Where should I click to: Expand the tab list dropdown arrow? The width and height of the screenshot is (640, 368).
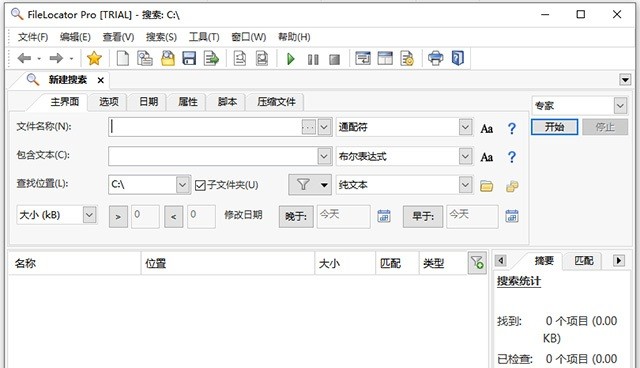[x=625, y=80]
